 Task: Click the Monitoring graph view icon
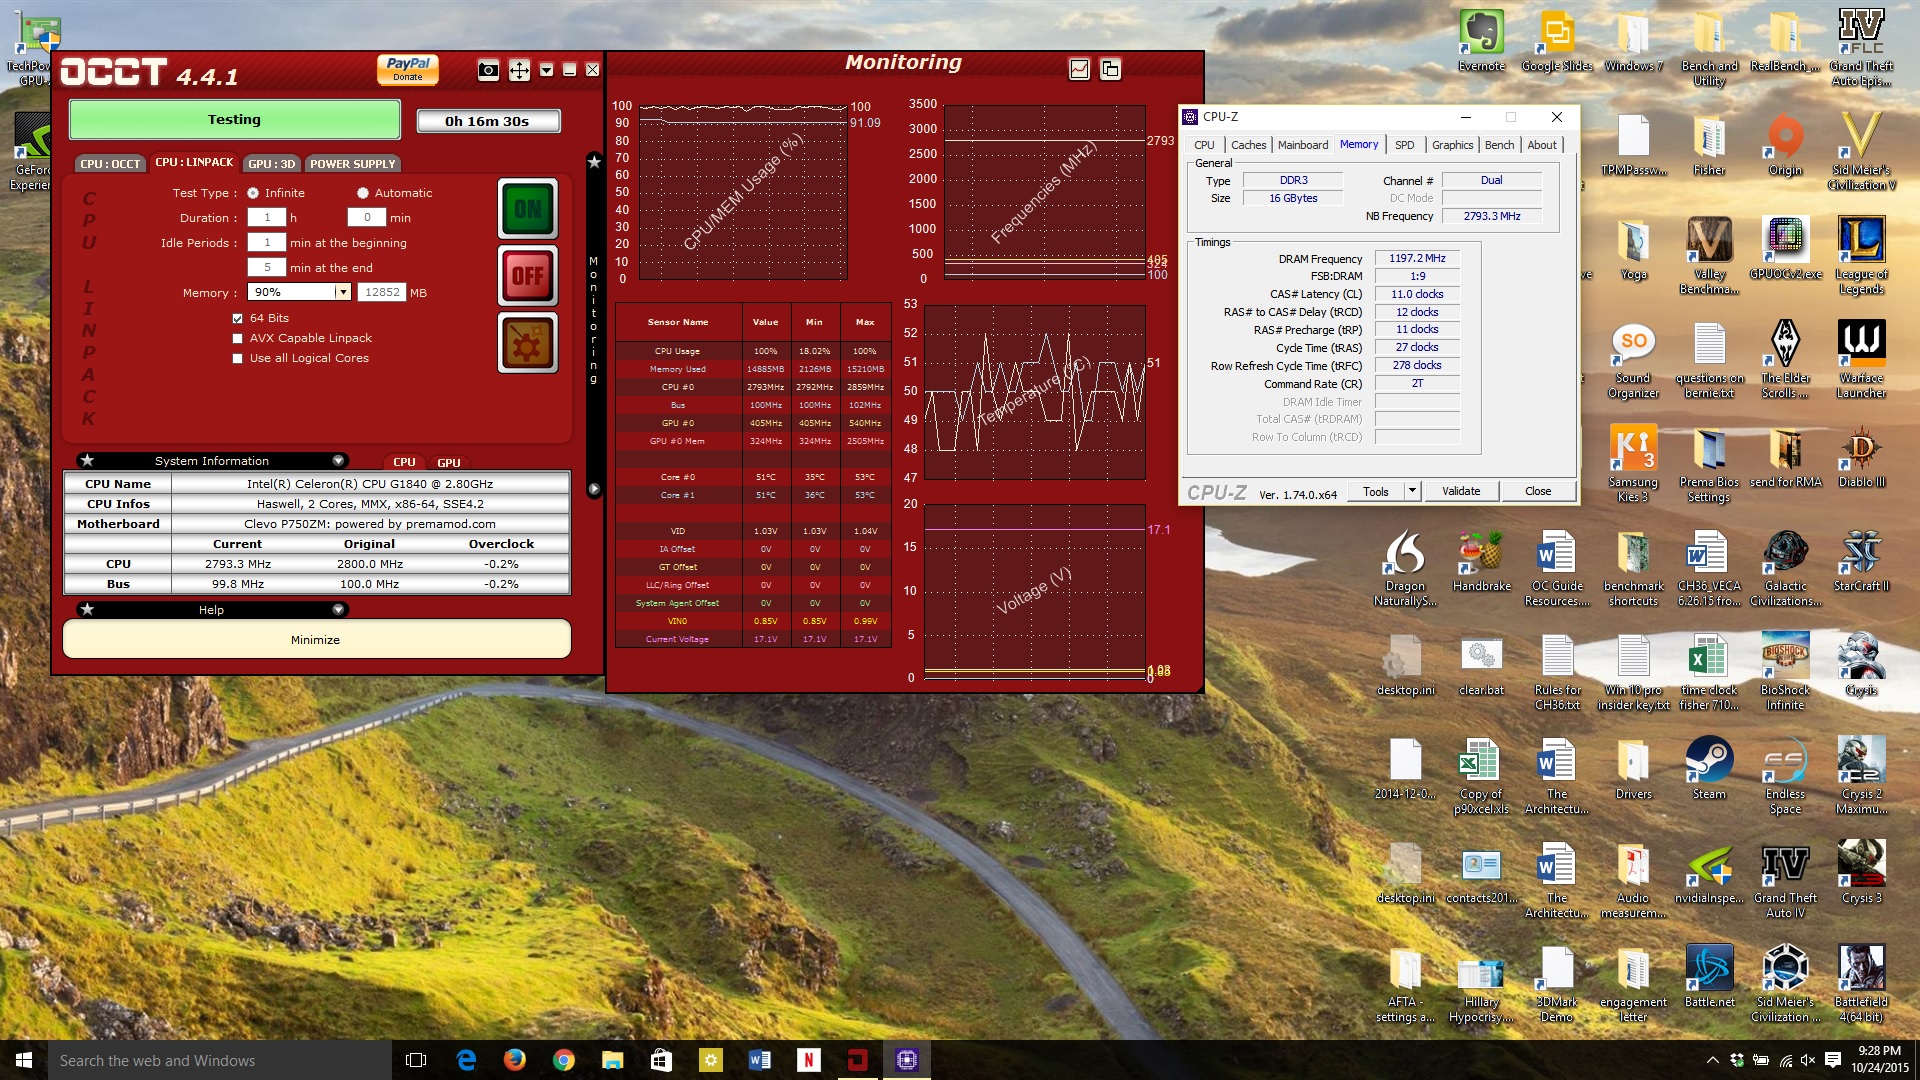[x=1079, y=69]
